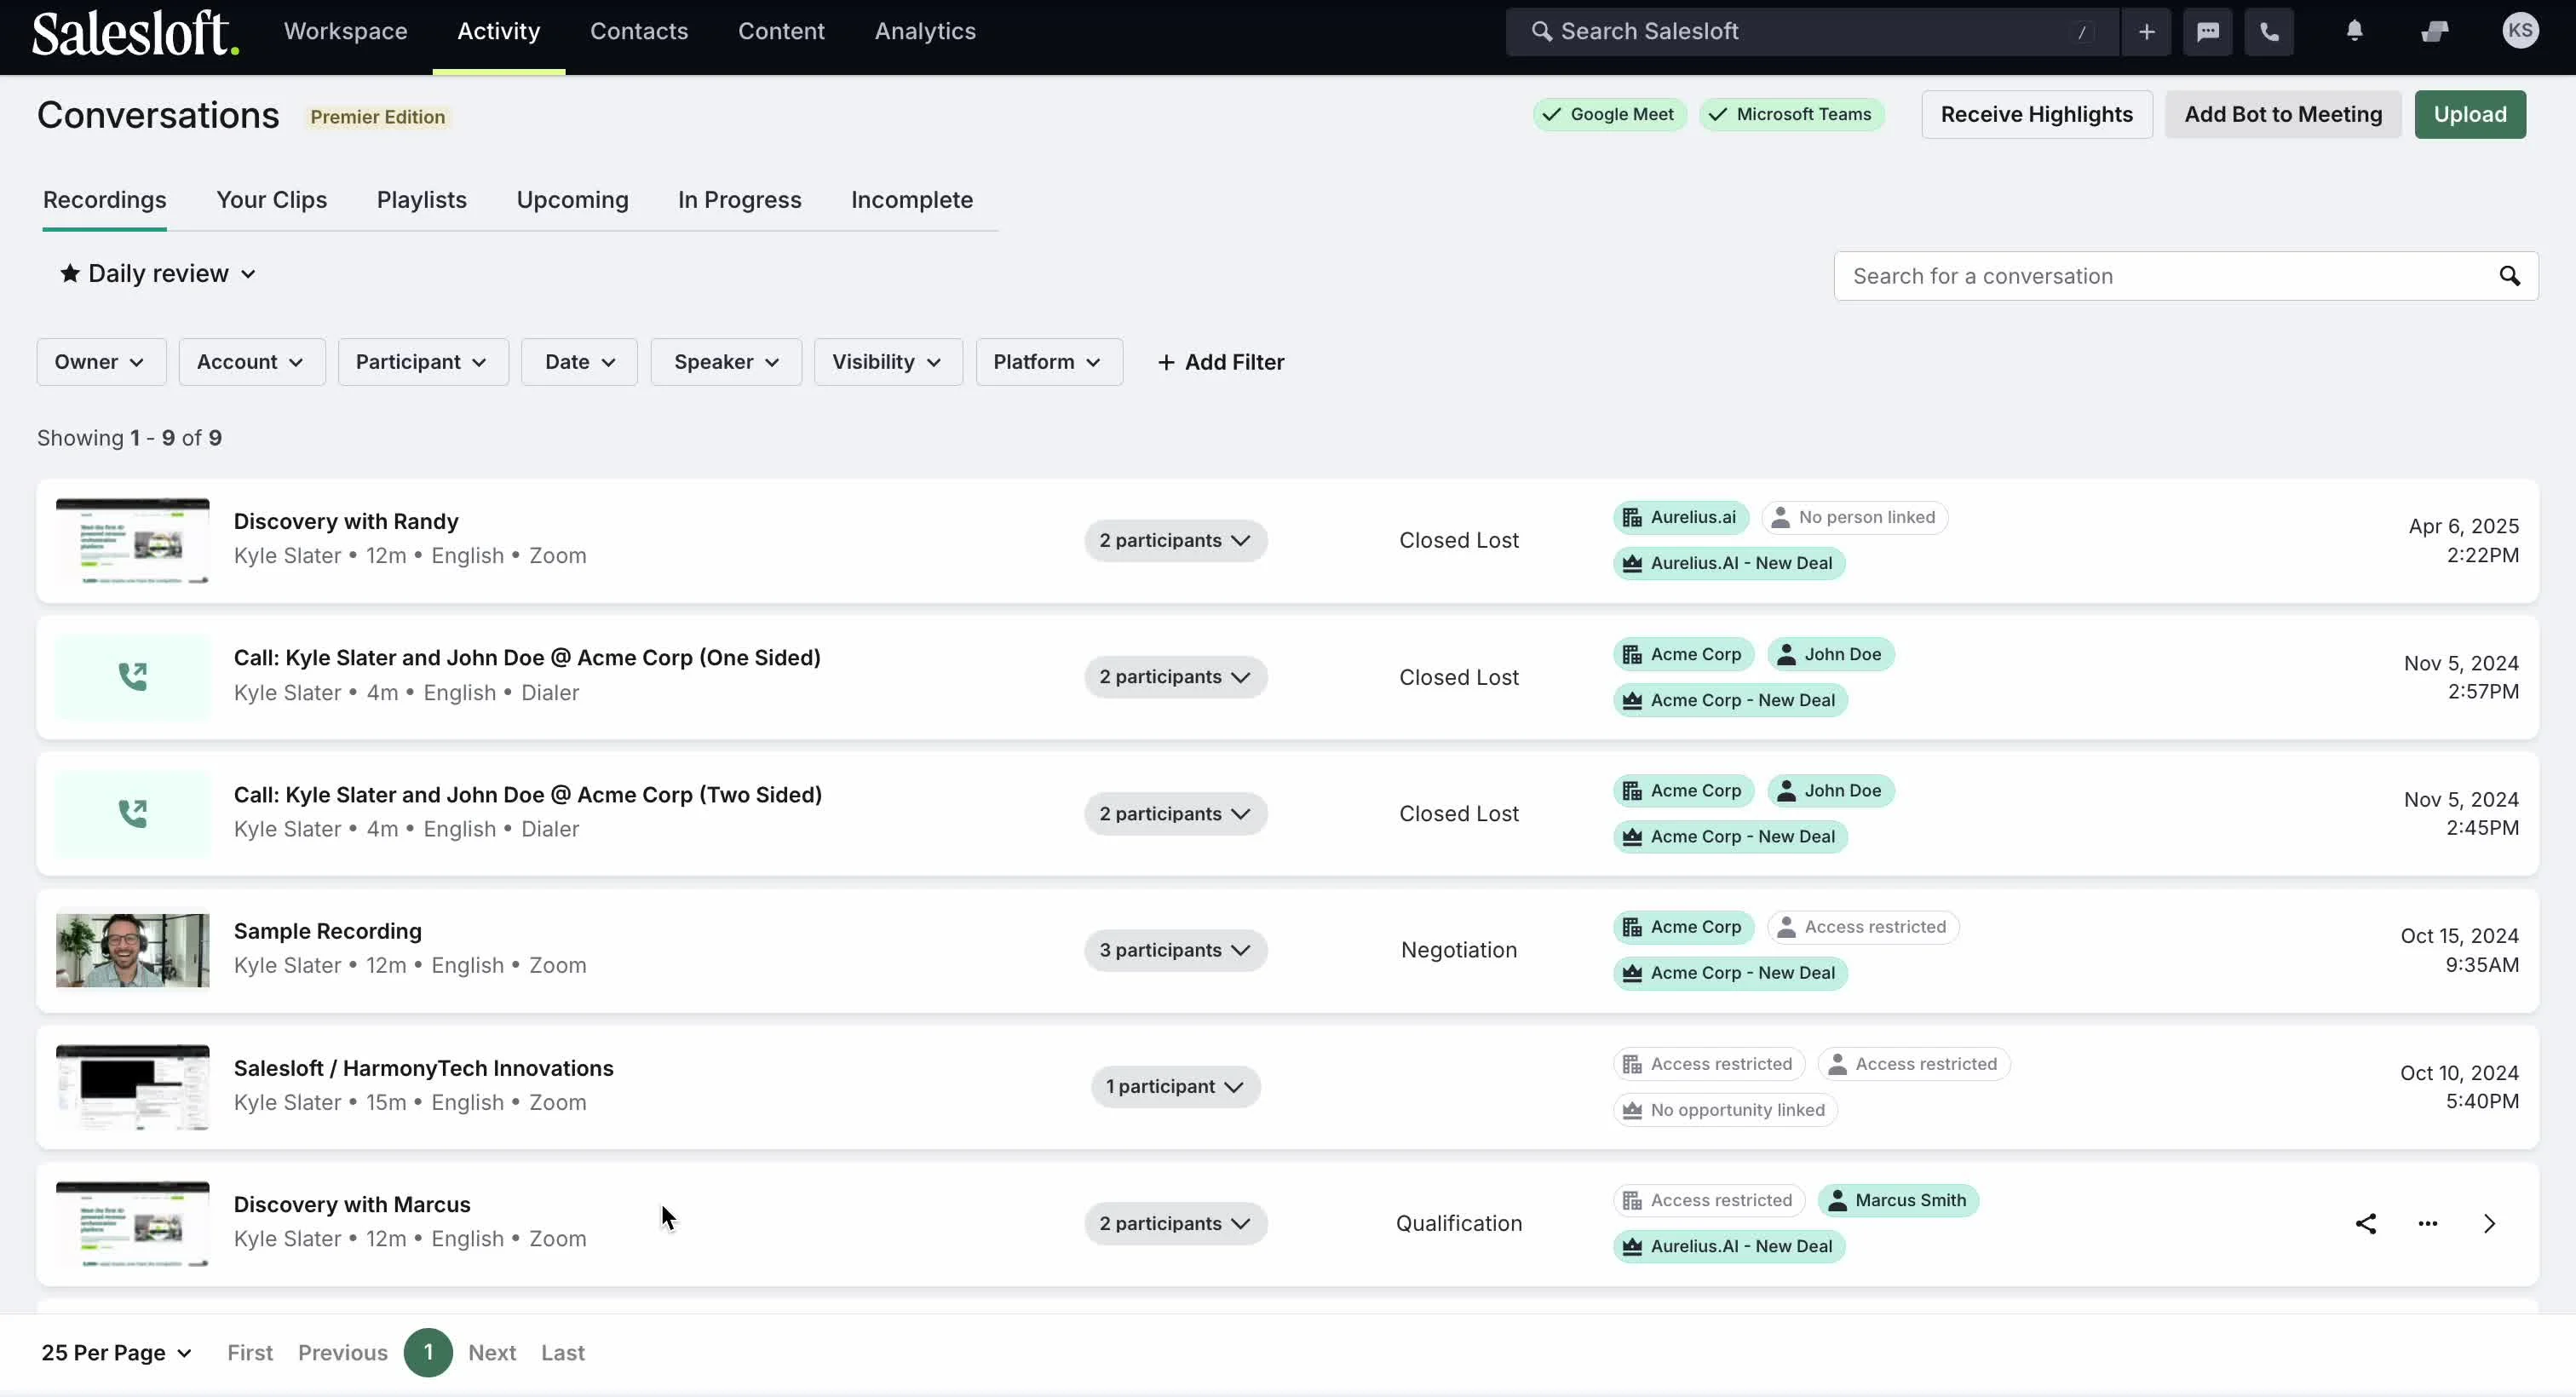Click the Salesloft logo
The height and width of the screenshot is (1397, 2576).
coord(135,32)
